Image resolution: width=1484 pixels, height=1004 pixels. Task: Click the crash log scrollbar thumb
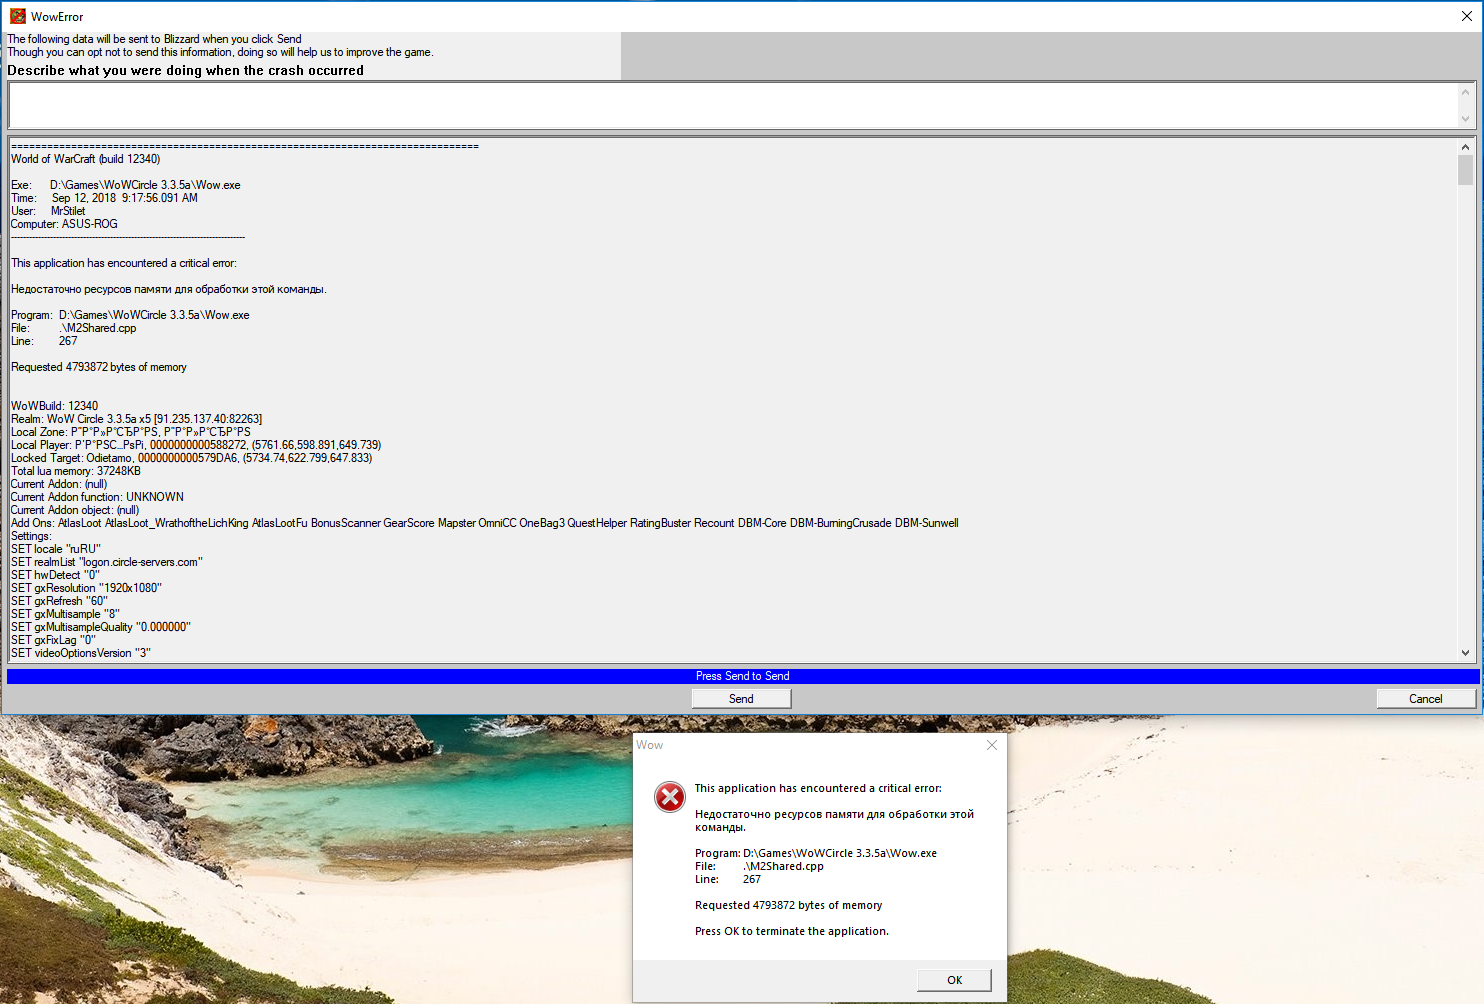1465,170
